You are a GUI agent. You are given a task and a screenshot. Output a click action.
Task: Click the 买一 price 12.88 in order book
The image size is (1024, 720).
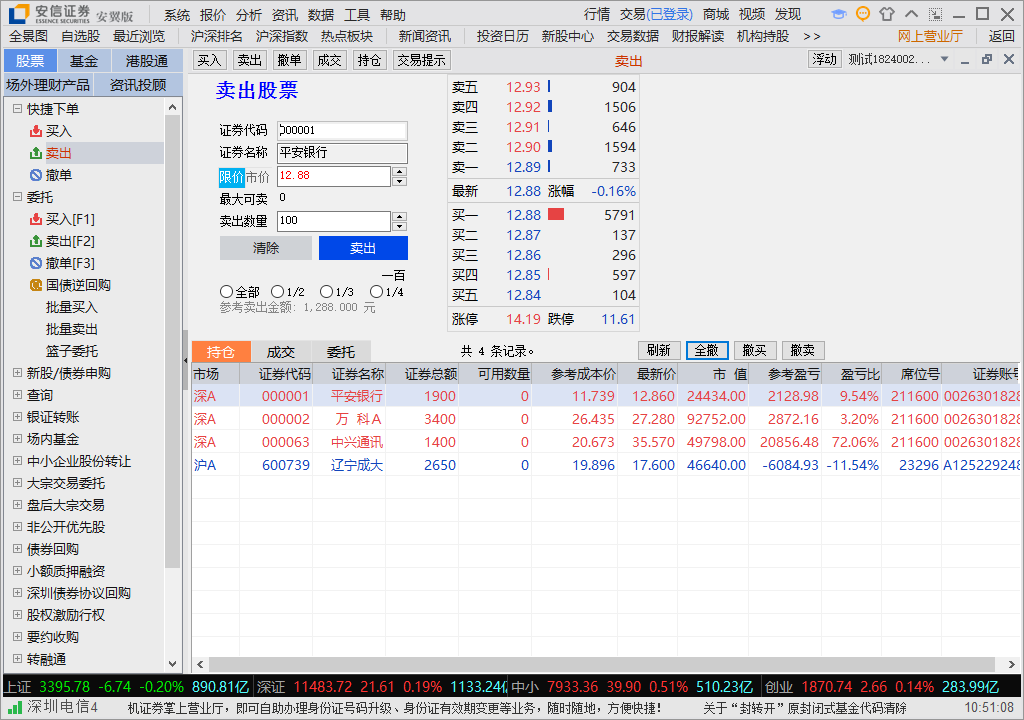(x=523, y=215)
